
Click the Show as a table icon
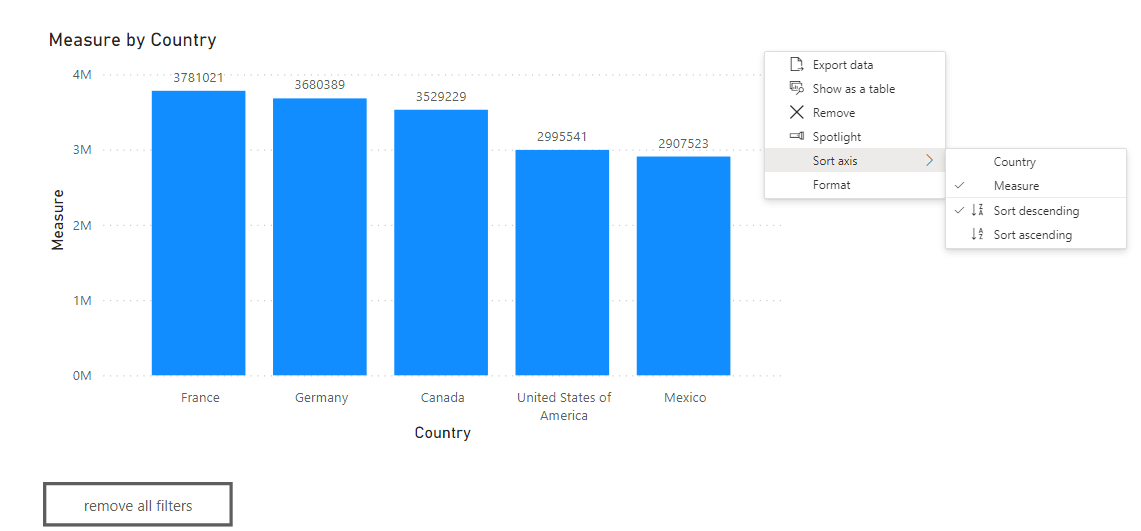click(797, 89)
